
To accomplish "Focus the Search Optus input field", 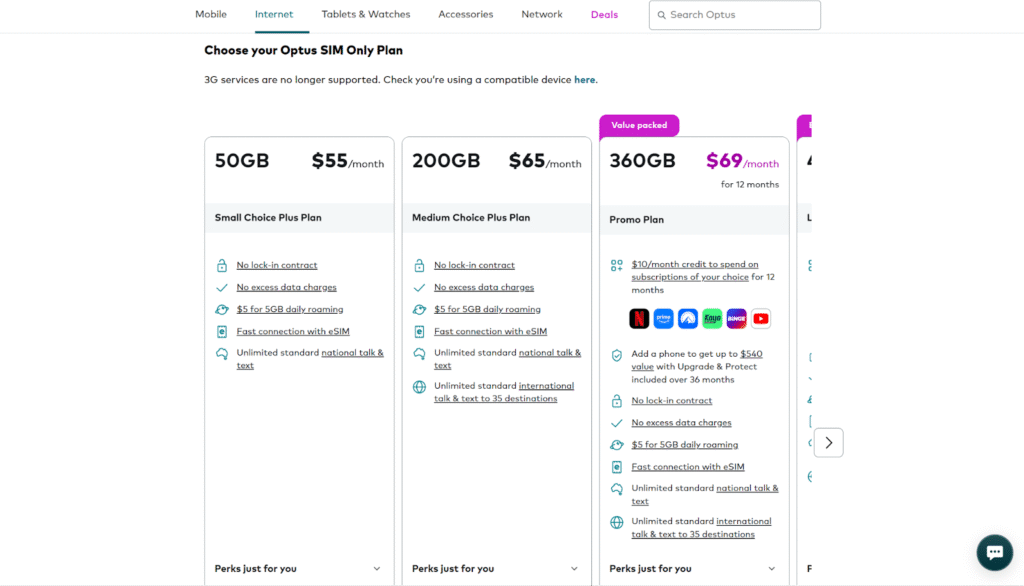I will tap(740, 15).
